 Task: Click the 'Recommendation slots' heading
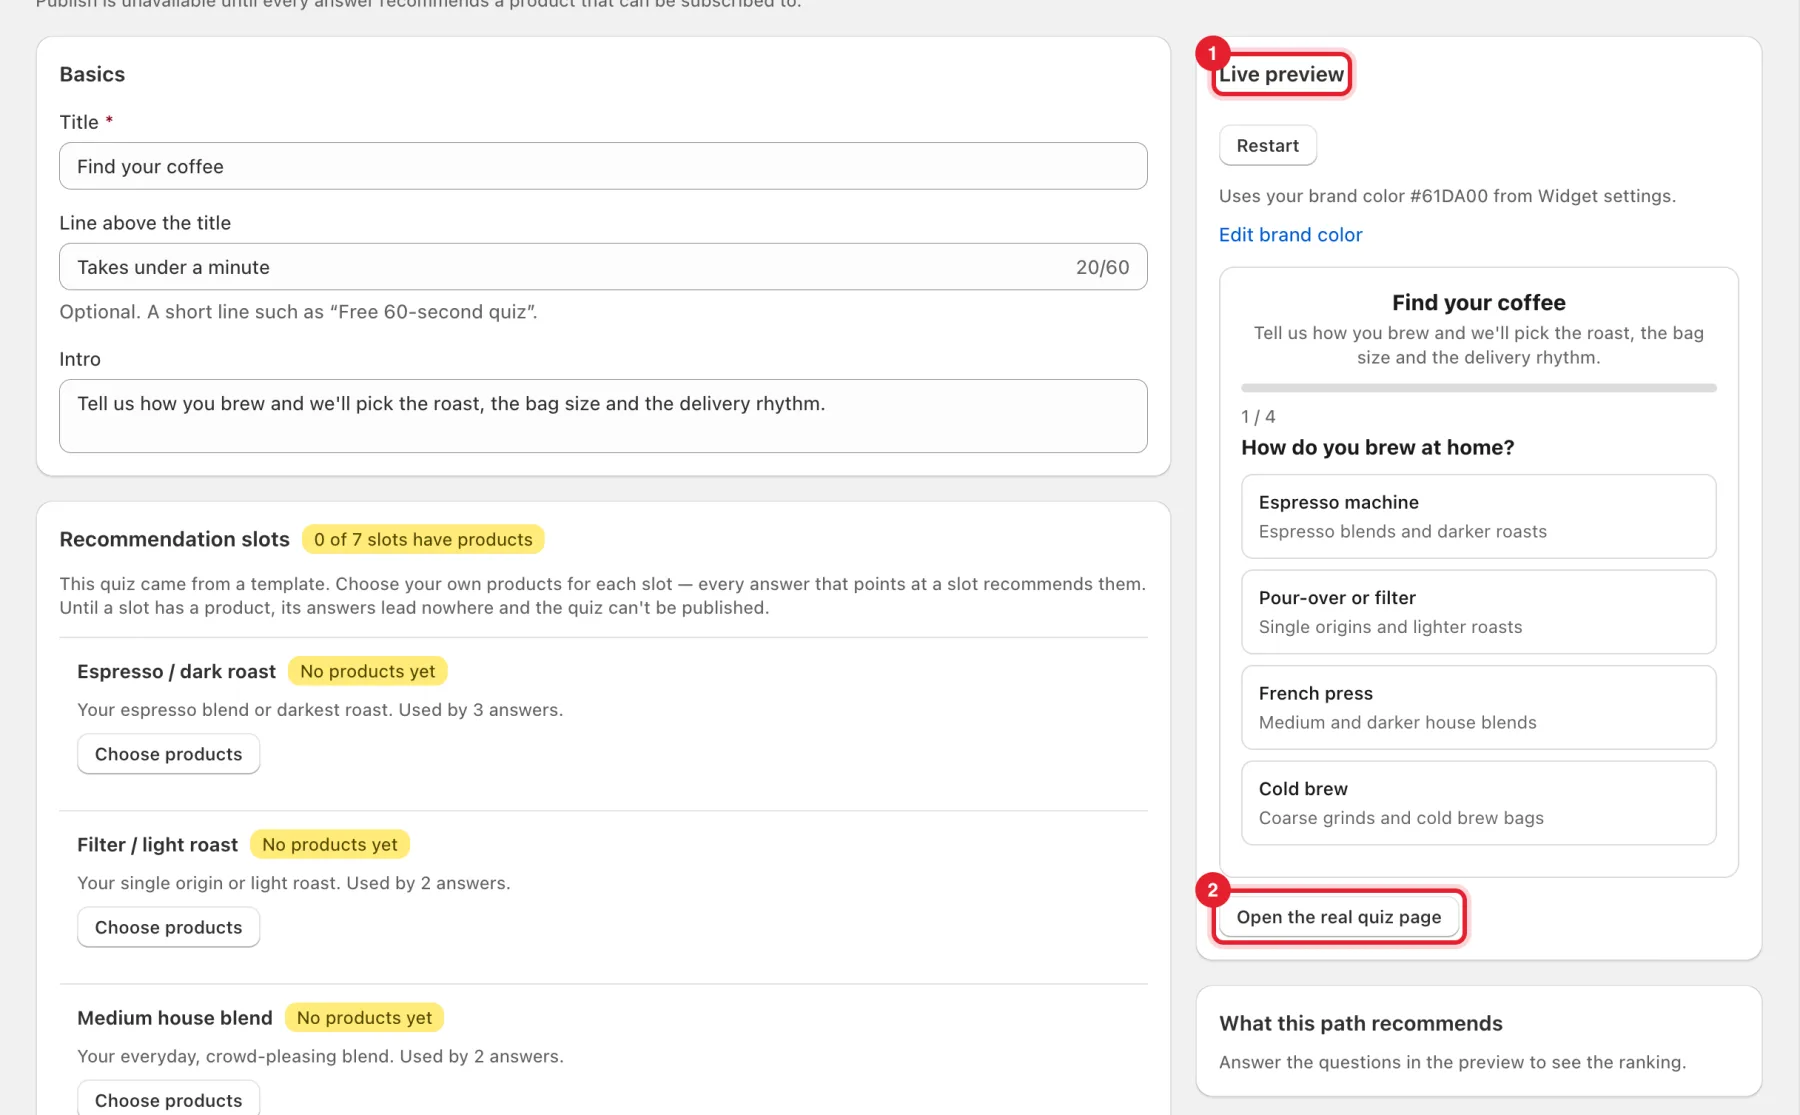point(174,539)
